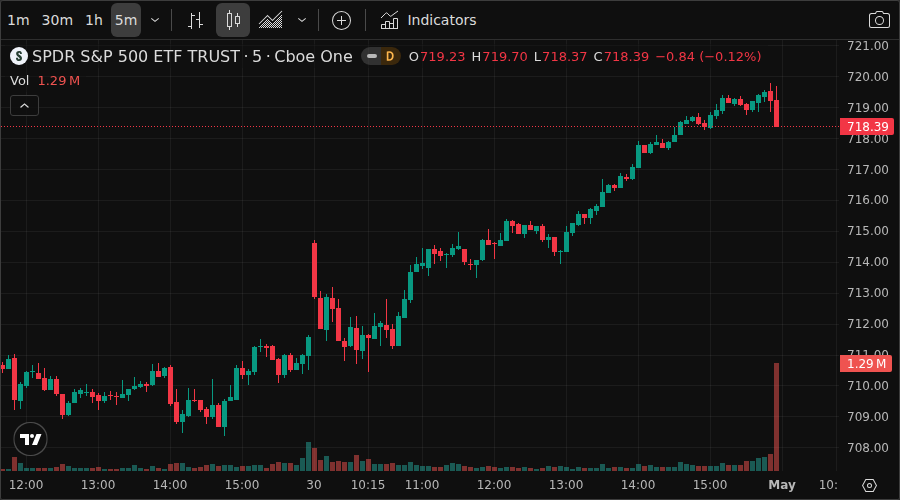900x500 pixels.
Task: Open chart settings gear icon
Action: point(870,485)
